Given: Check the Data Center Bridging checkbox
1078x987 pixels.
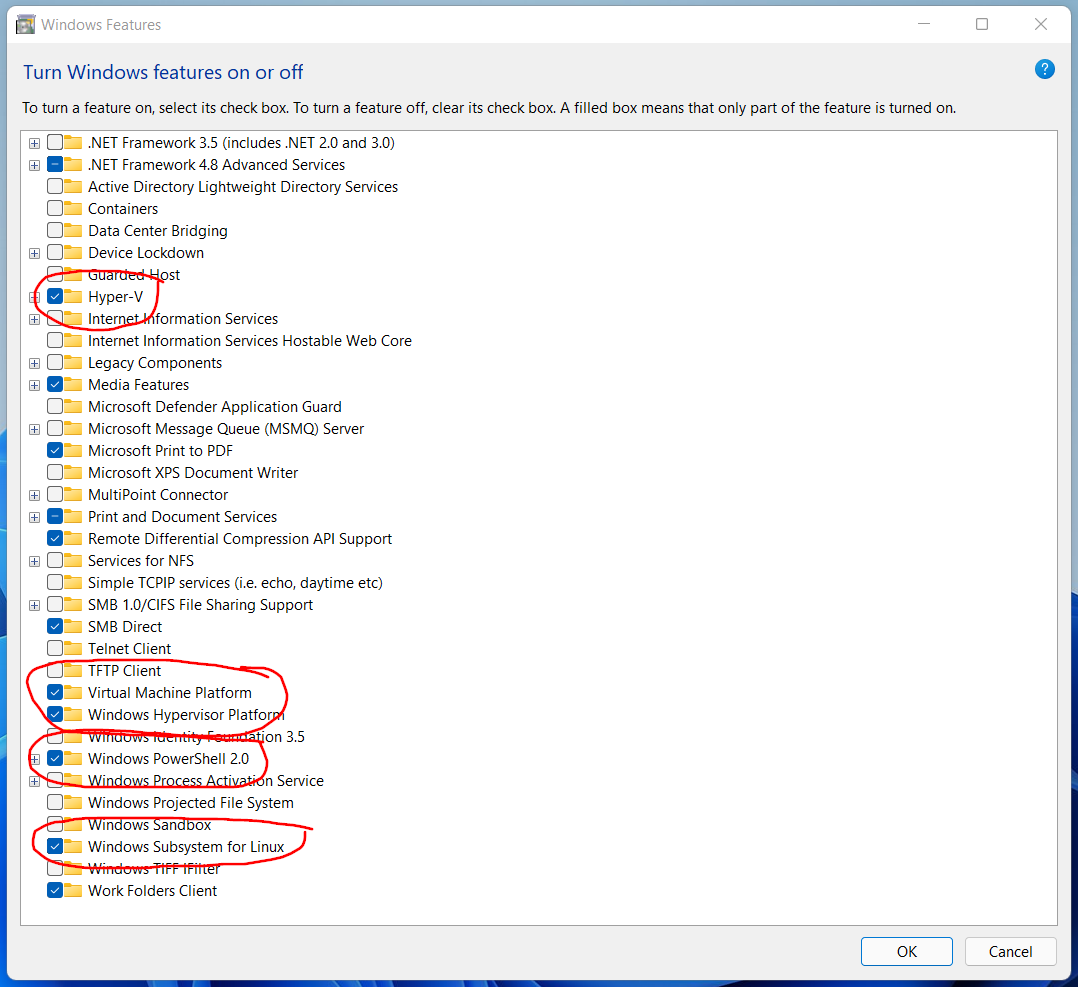Looking at the screenshot, I should (x=55, y=230).
